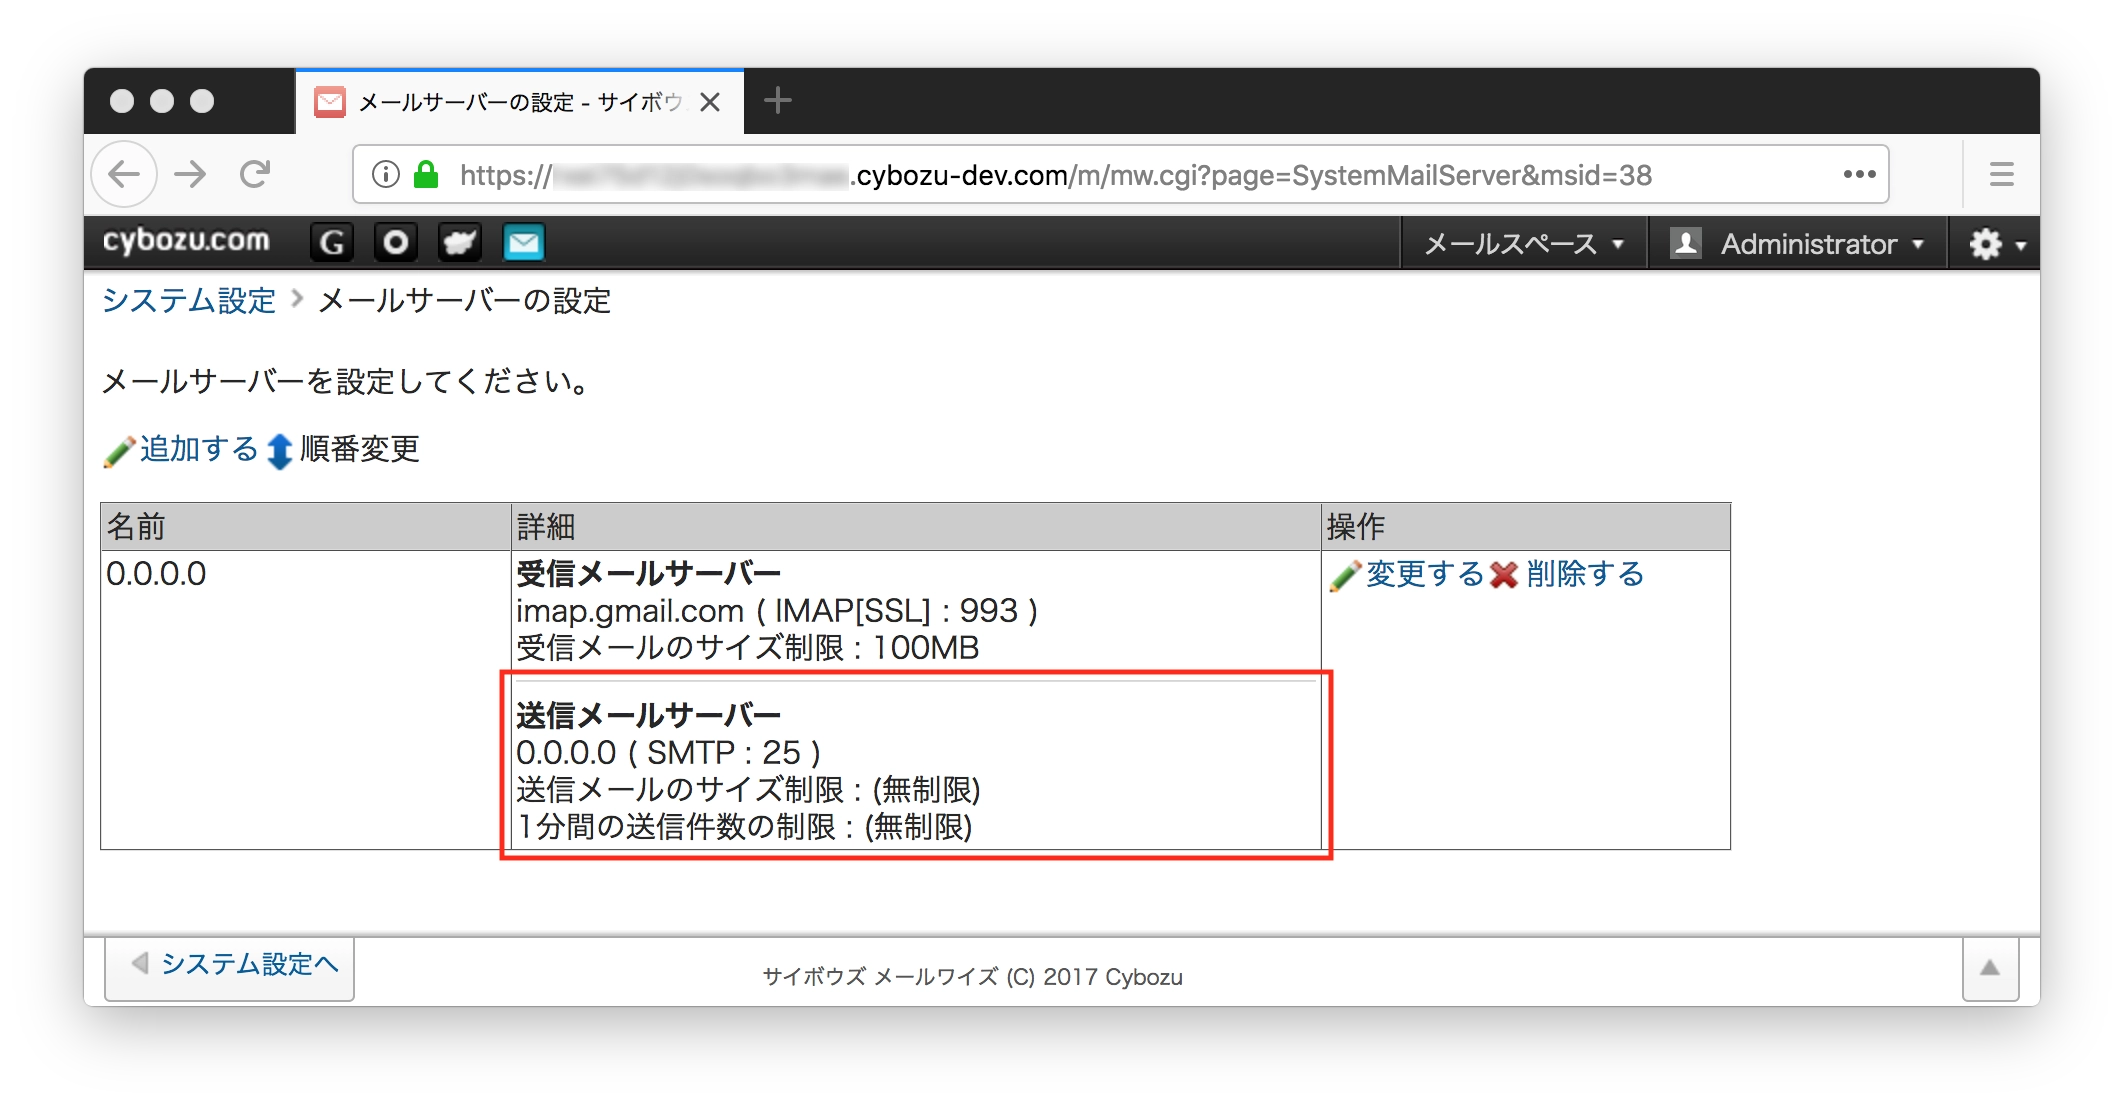Click the 削除する link
The height and width of the screenshot is (1106, 2124).
(x=1584, y=574)
